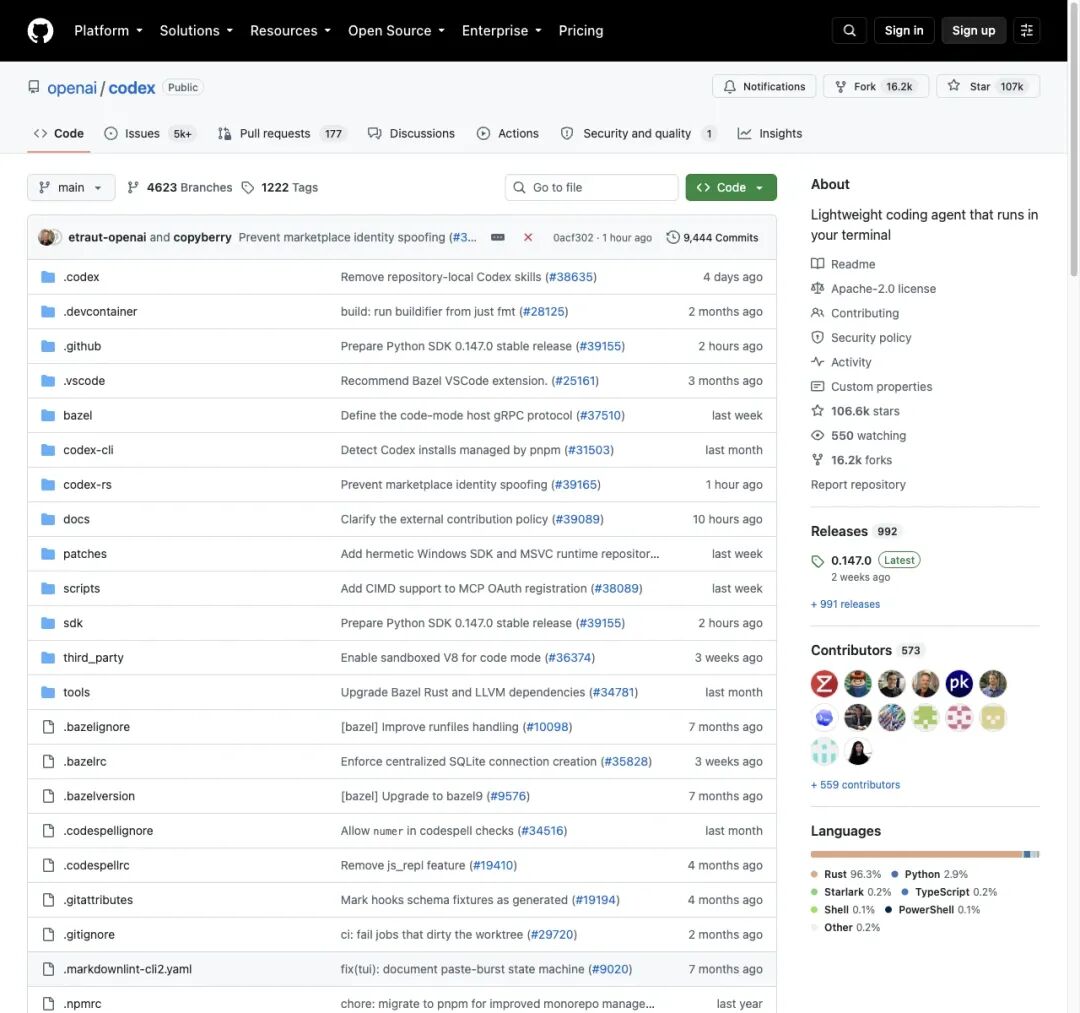Open the main branch selector dropdown
1080x1013 pixels.
[x=71, y=187]
